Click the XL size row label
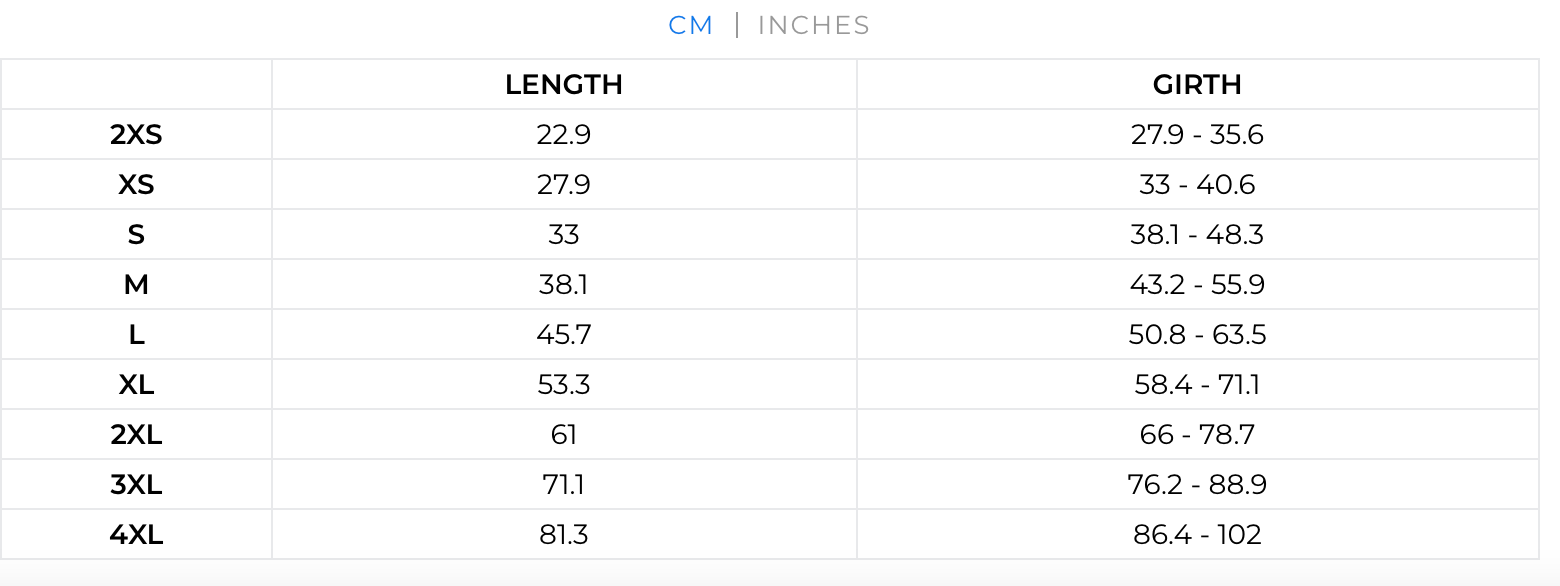 coord(136,385)
